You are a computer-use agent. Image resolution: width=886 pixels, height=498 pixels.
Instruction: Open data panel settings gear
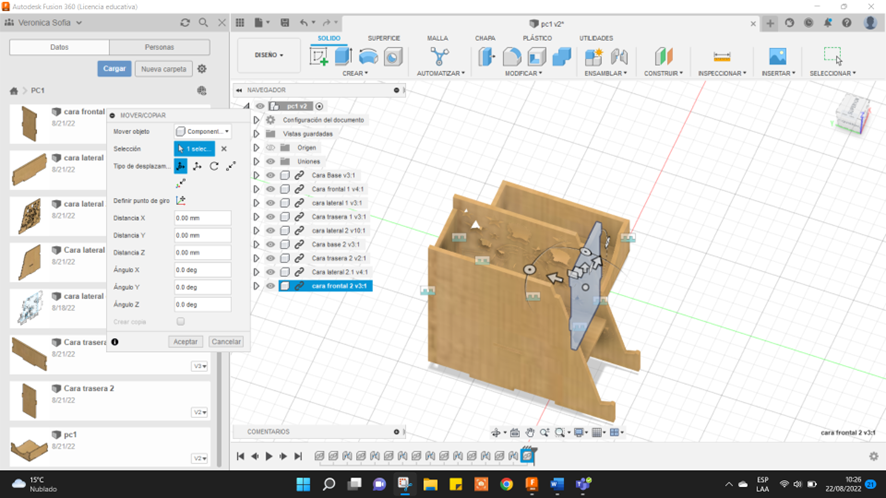click(202, 69)
